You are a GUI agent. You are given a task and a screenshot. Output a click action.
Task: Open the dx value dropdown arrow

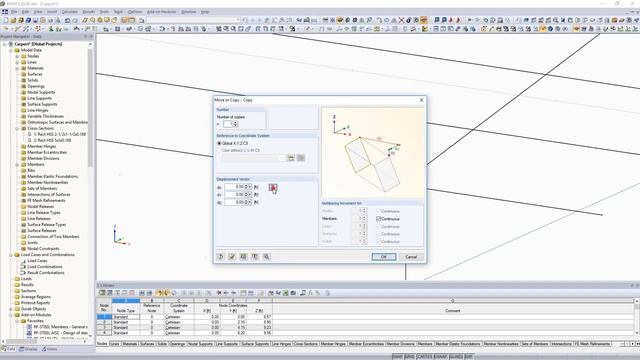pyautogui.click(x=250, y=187)
